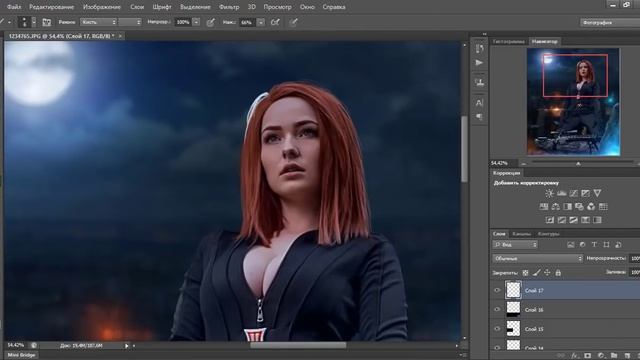This screenshot has height=360, width=640.
Task: Add an Invert adjustment layer
Action: pos(550,220)
